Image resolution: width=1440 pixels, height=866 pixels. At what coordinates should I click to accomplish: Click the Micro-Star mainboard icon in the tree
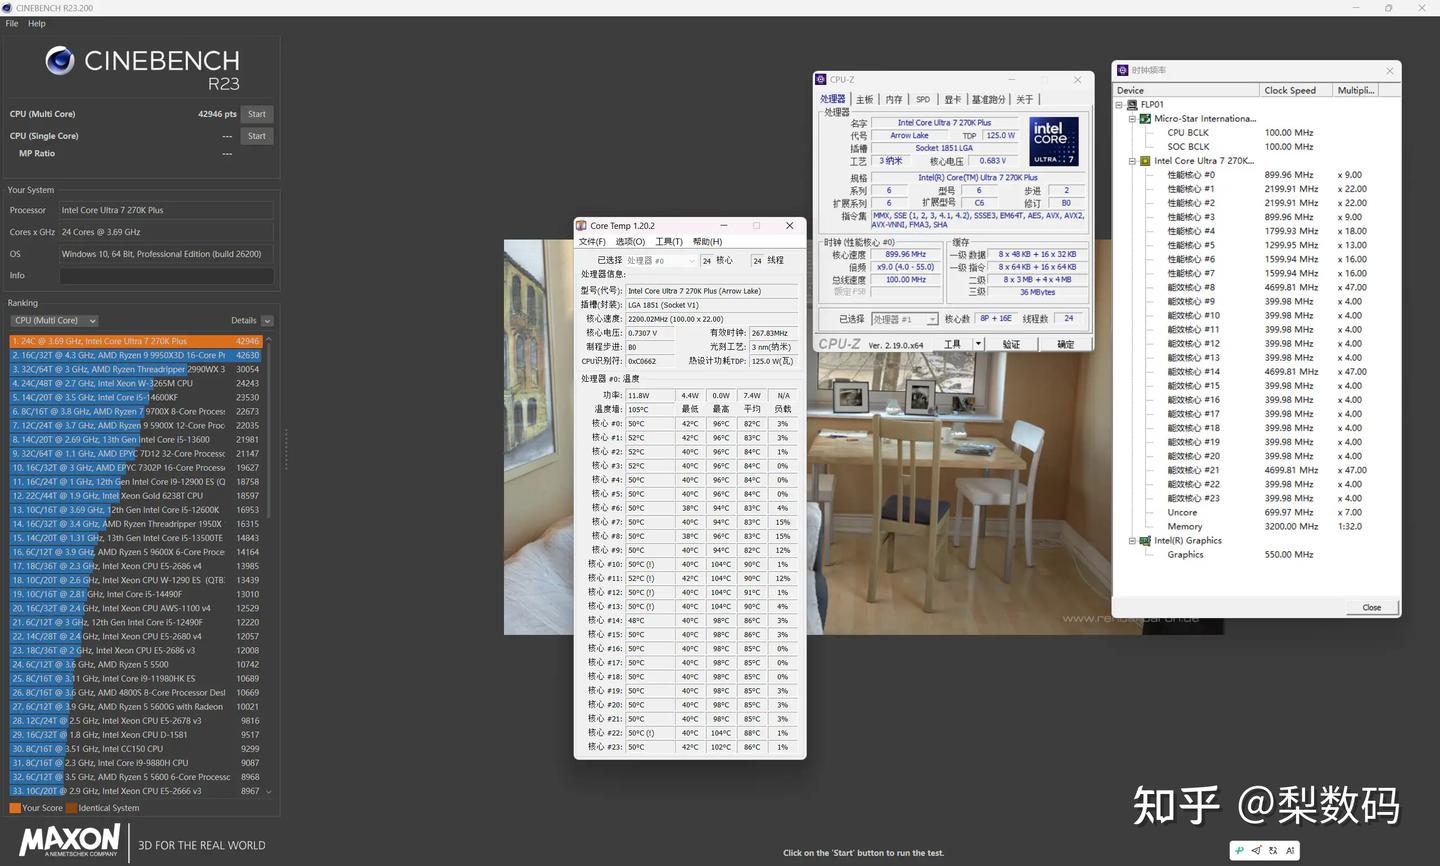coord(1145,118)
